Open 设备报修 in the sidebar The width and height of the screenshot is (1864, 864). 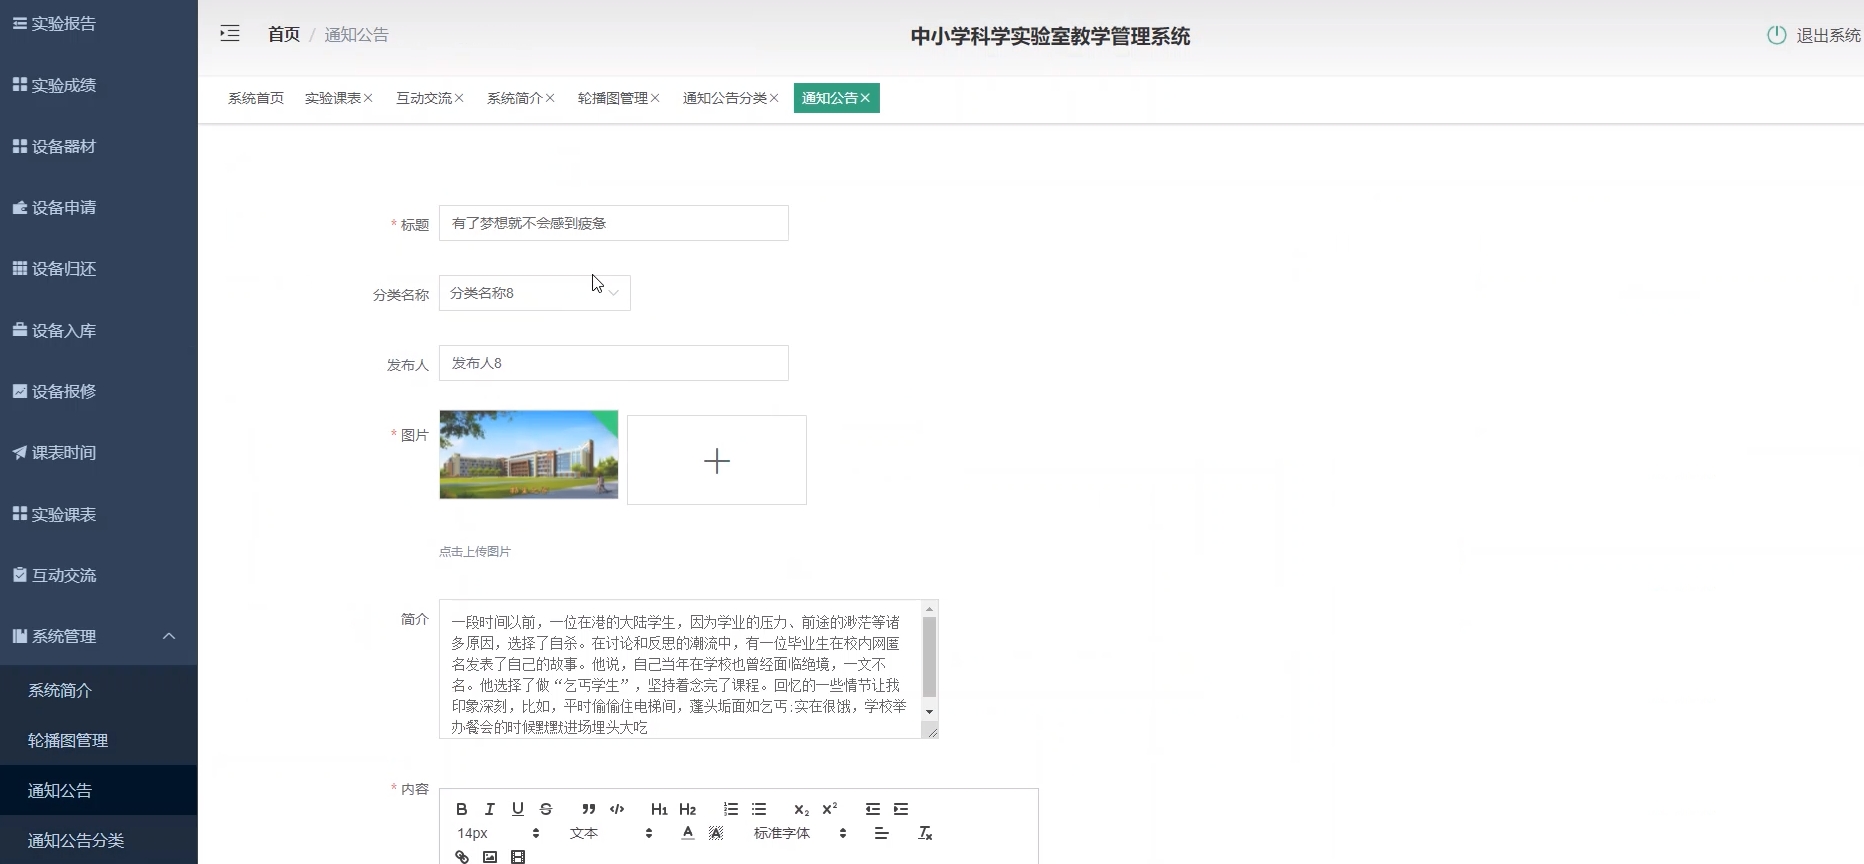[63, 391]
